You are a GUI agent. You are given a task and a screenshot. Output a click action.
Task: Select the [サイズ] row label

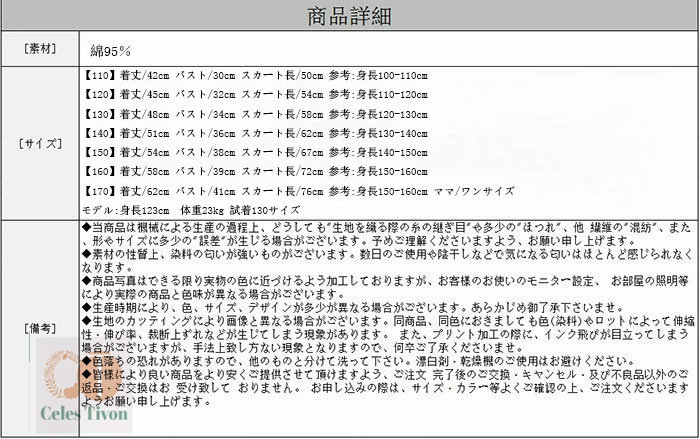click(x=38, y=142)
